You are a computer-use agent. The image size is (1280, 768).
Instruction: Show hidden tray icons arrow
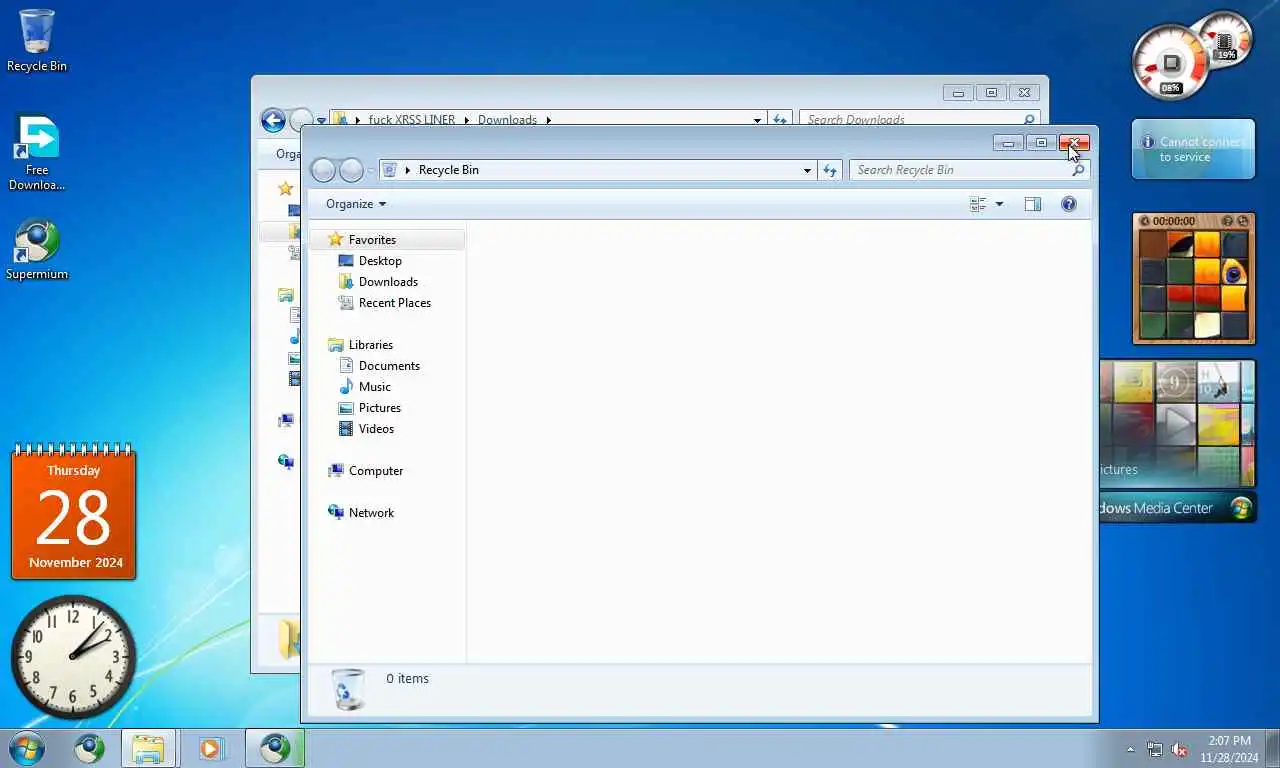1131,749
